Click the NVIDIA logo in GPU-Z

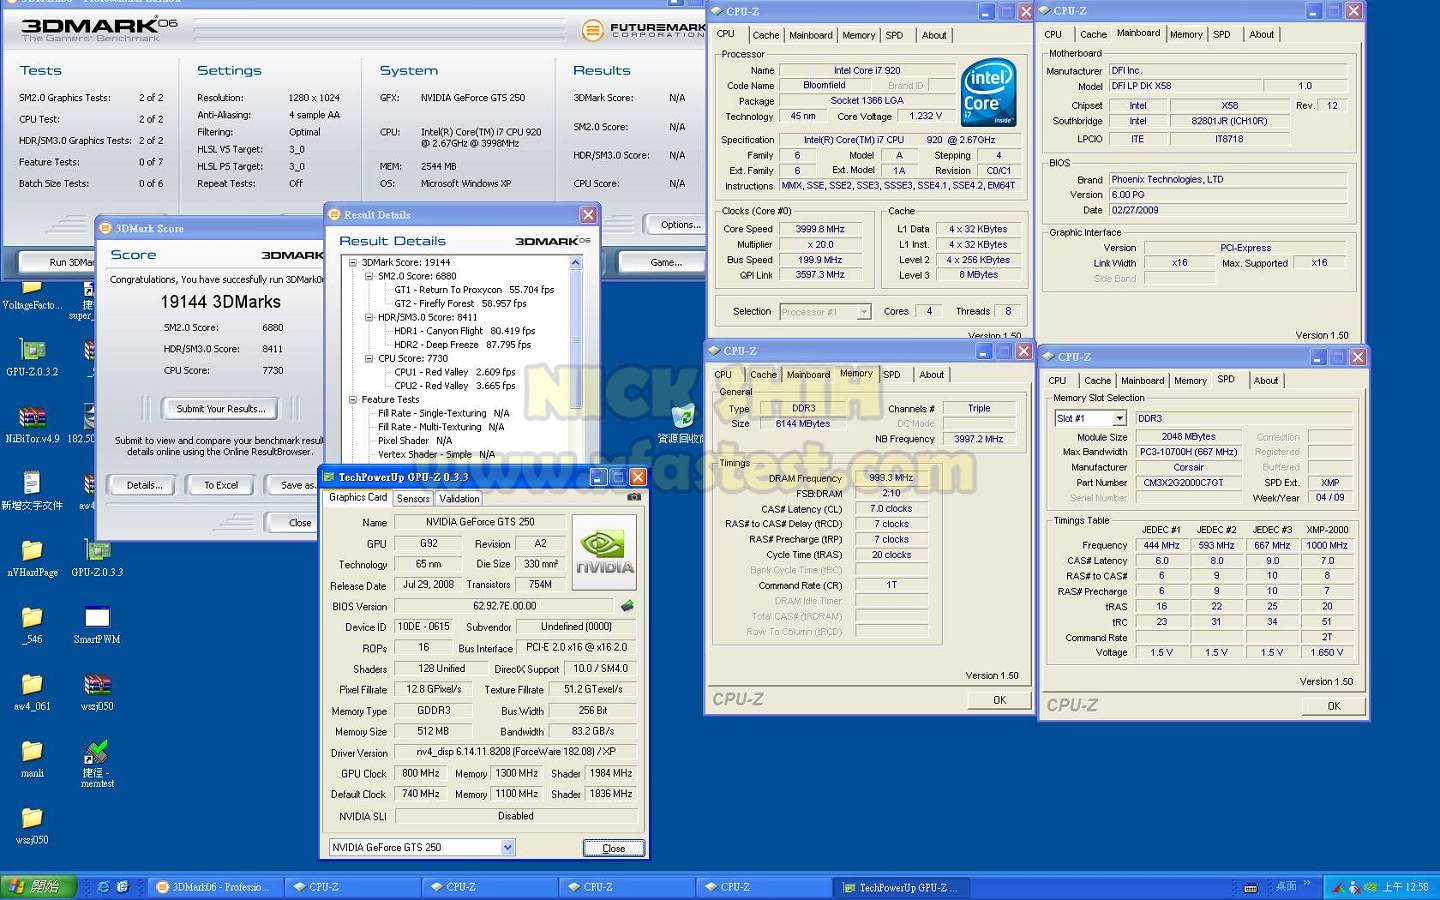pyautogui.click(x=604, y=552)
